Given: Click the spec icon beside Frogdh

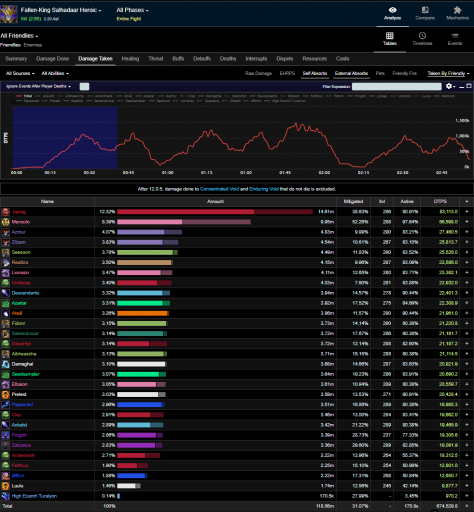Looking at the screenshot, I should click(5, 435).
